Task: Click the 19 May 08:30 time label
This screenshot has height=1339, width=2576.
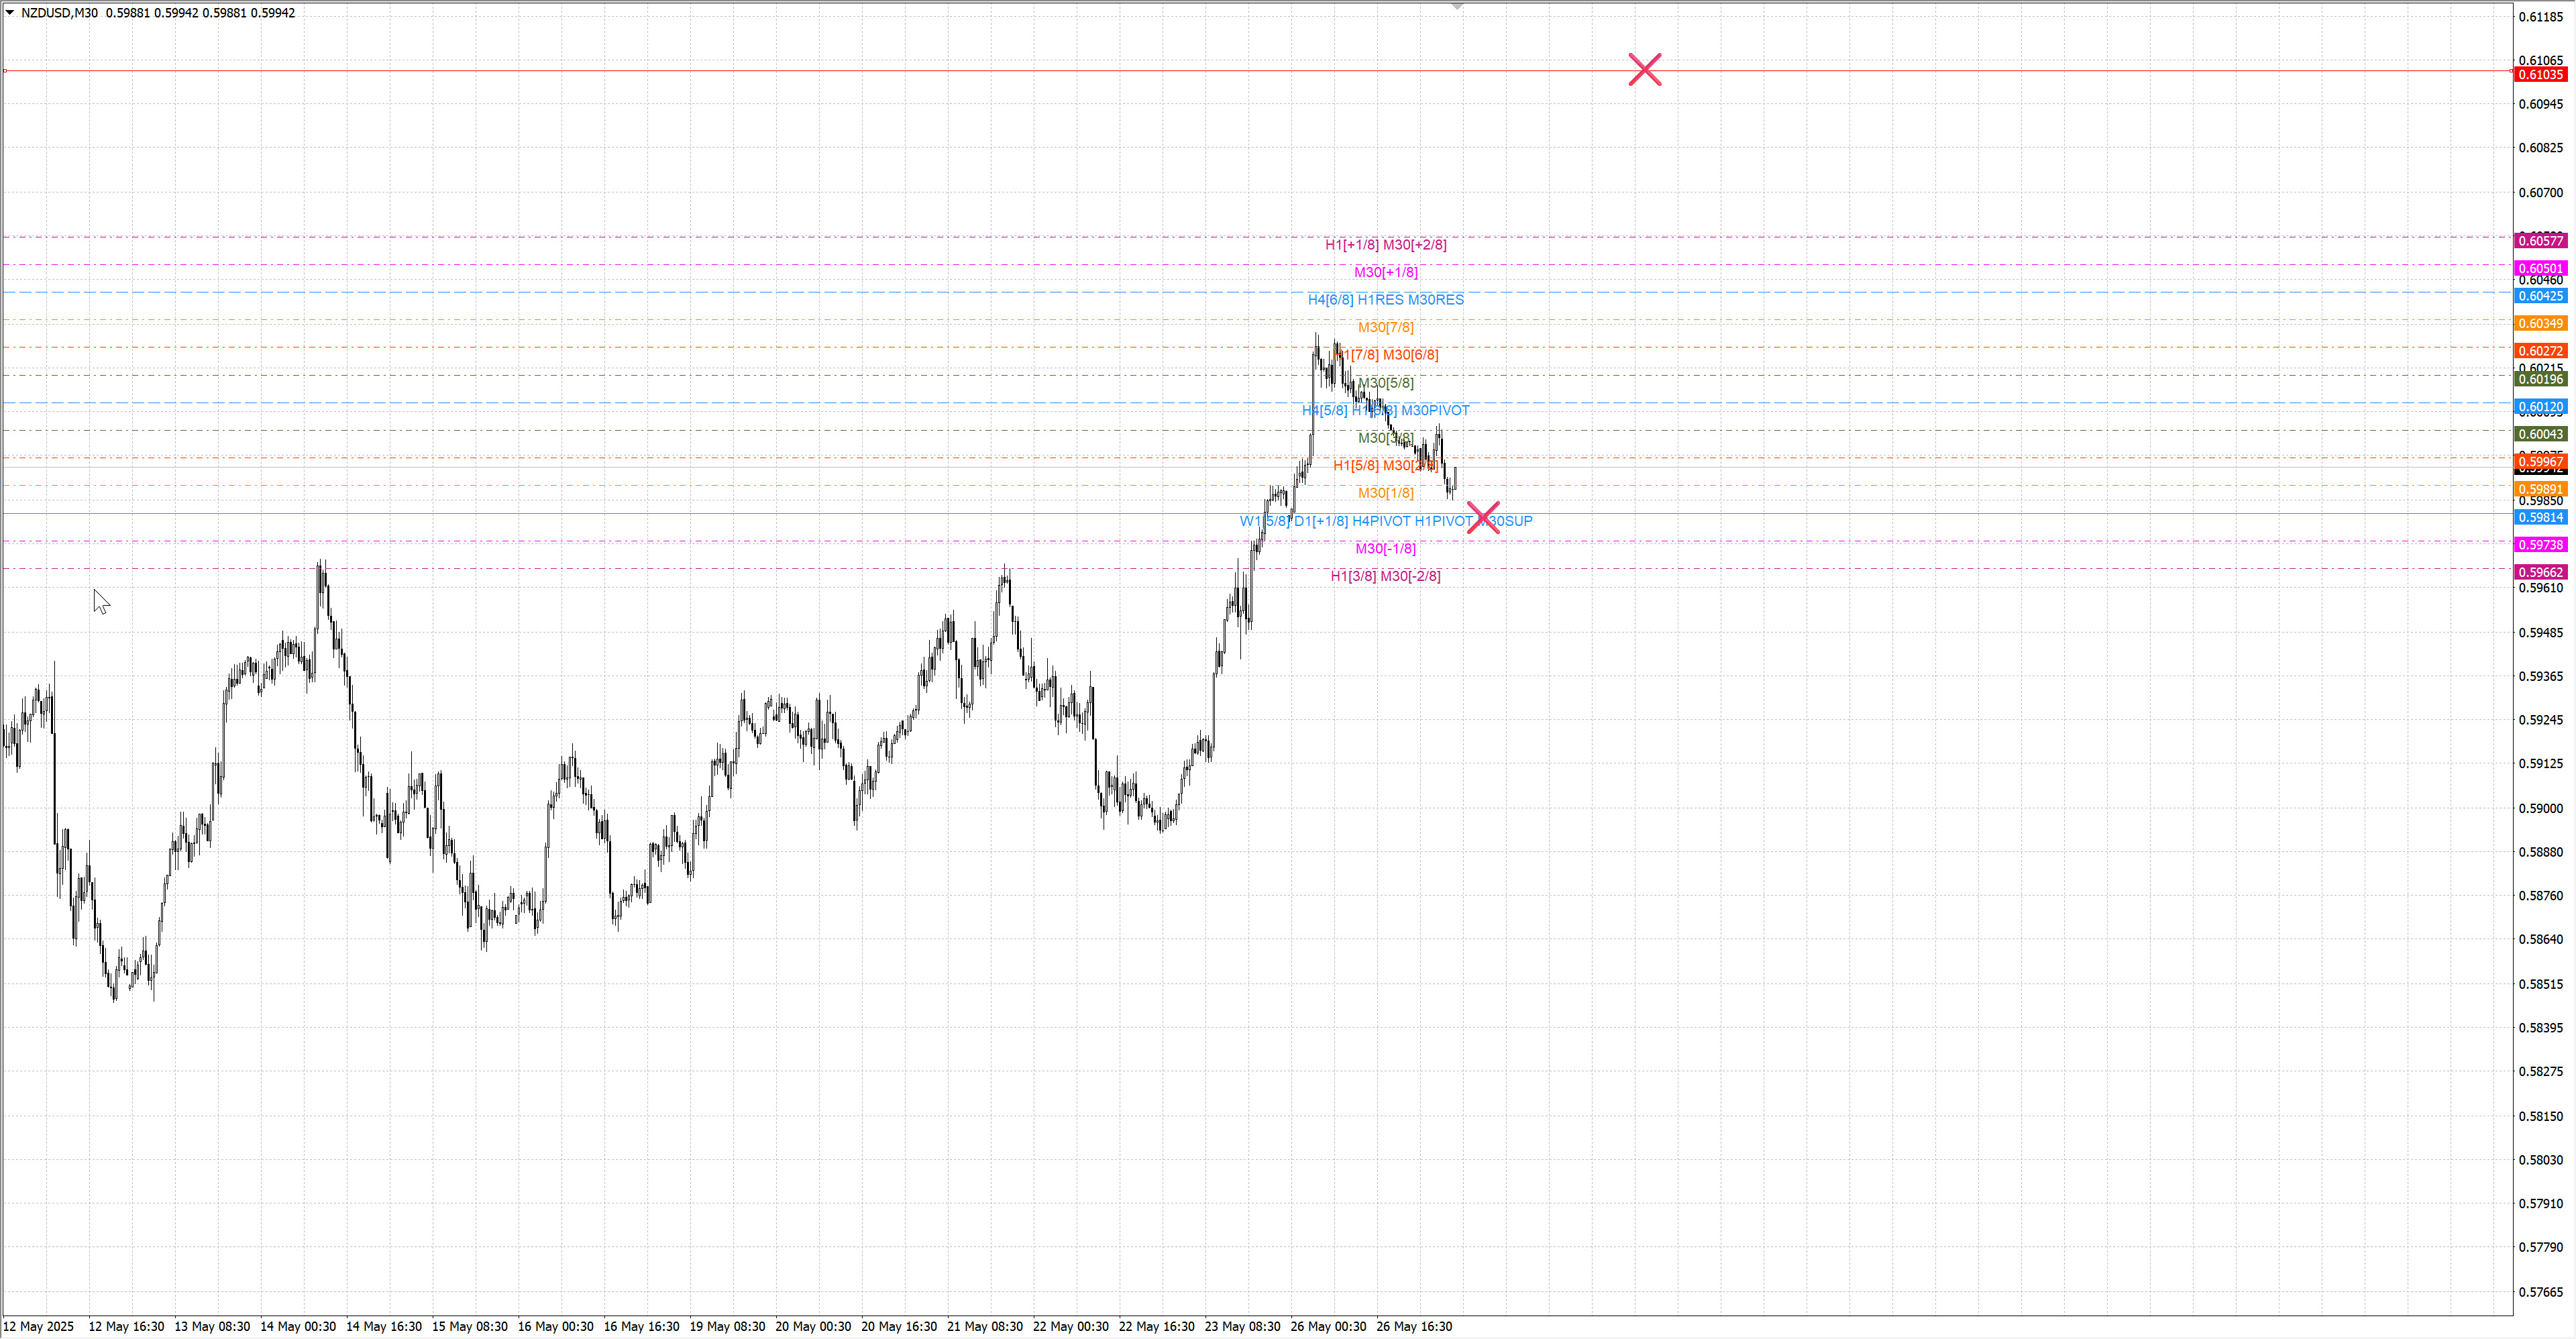Action: click(x=727, y=1327)
